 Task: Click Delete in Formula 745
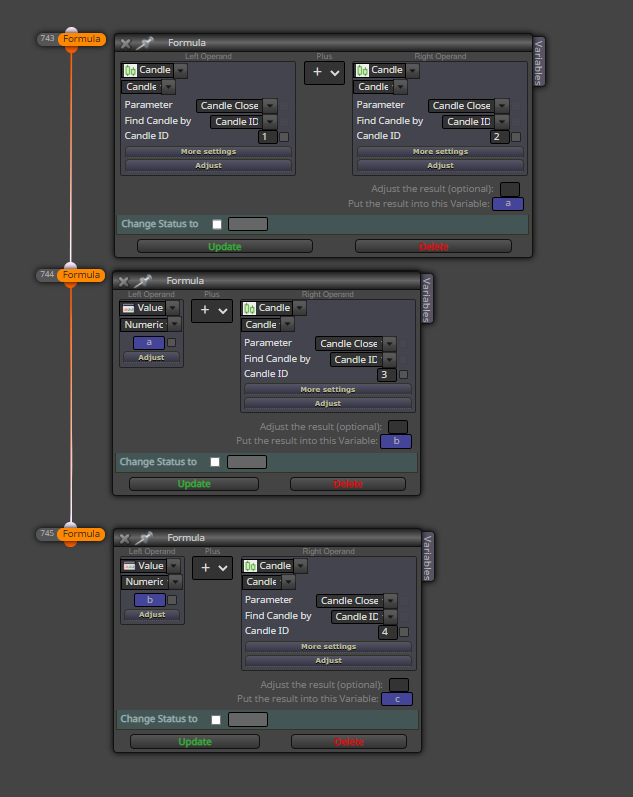coord(349,742)
